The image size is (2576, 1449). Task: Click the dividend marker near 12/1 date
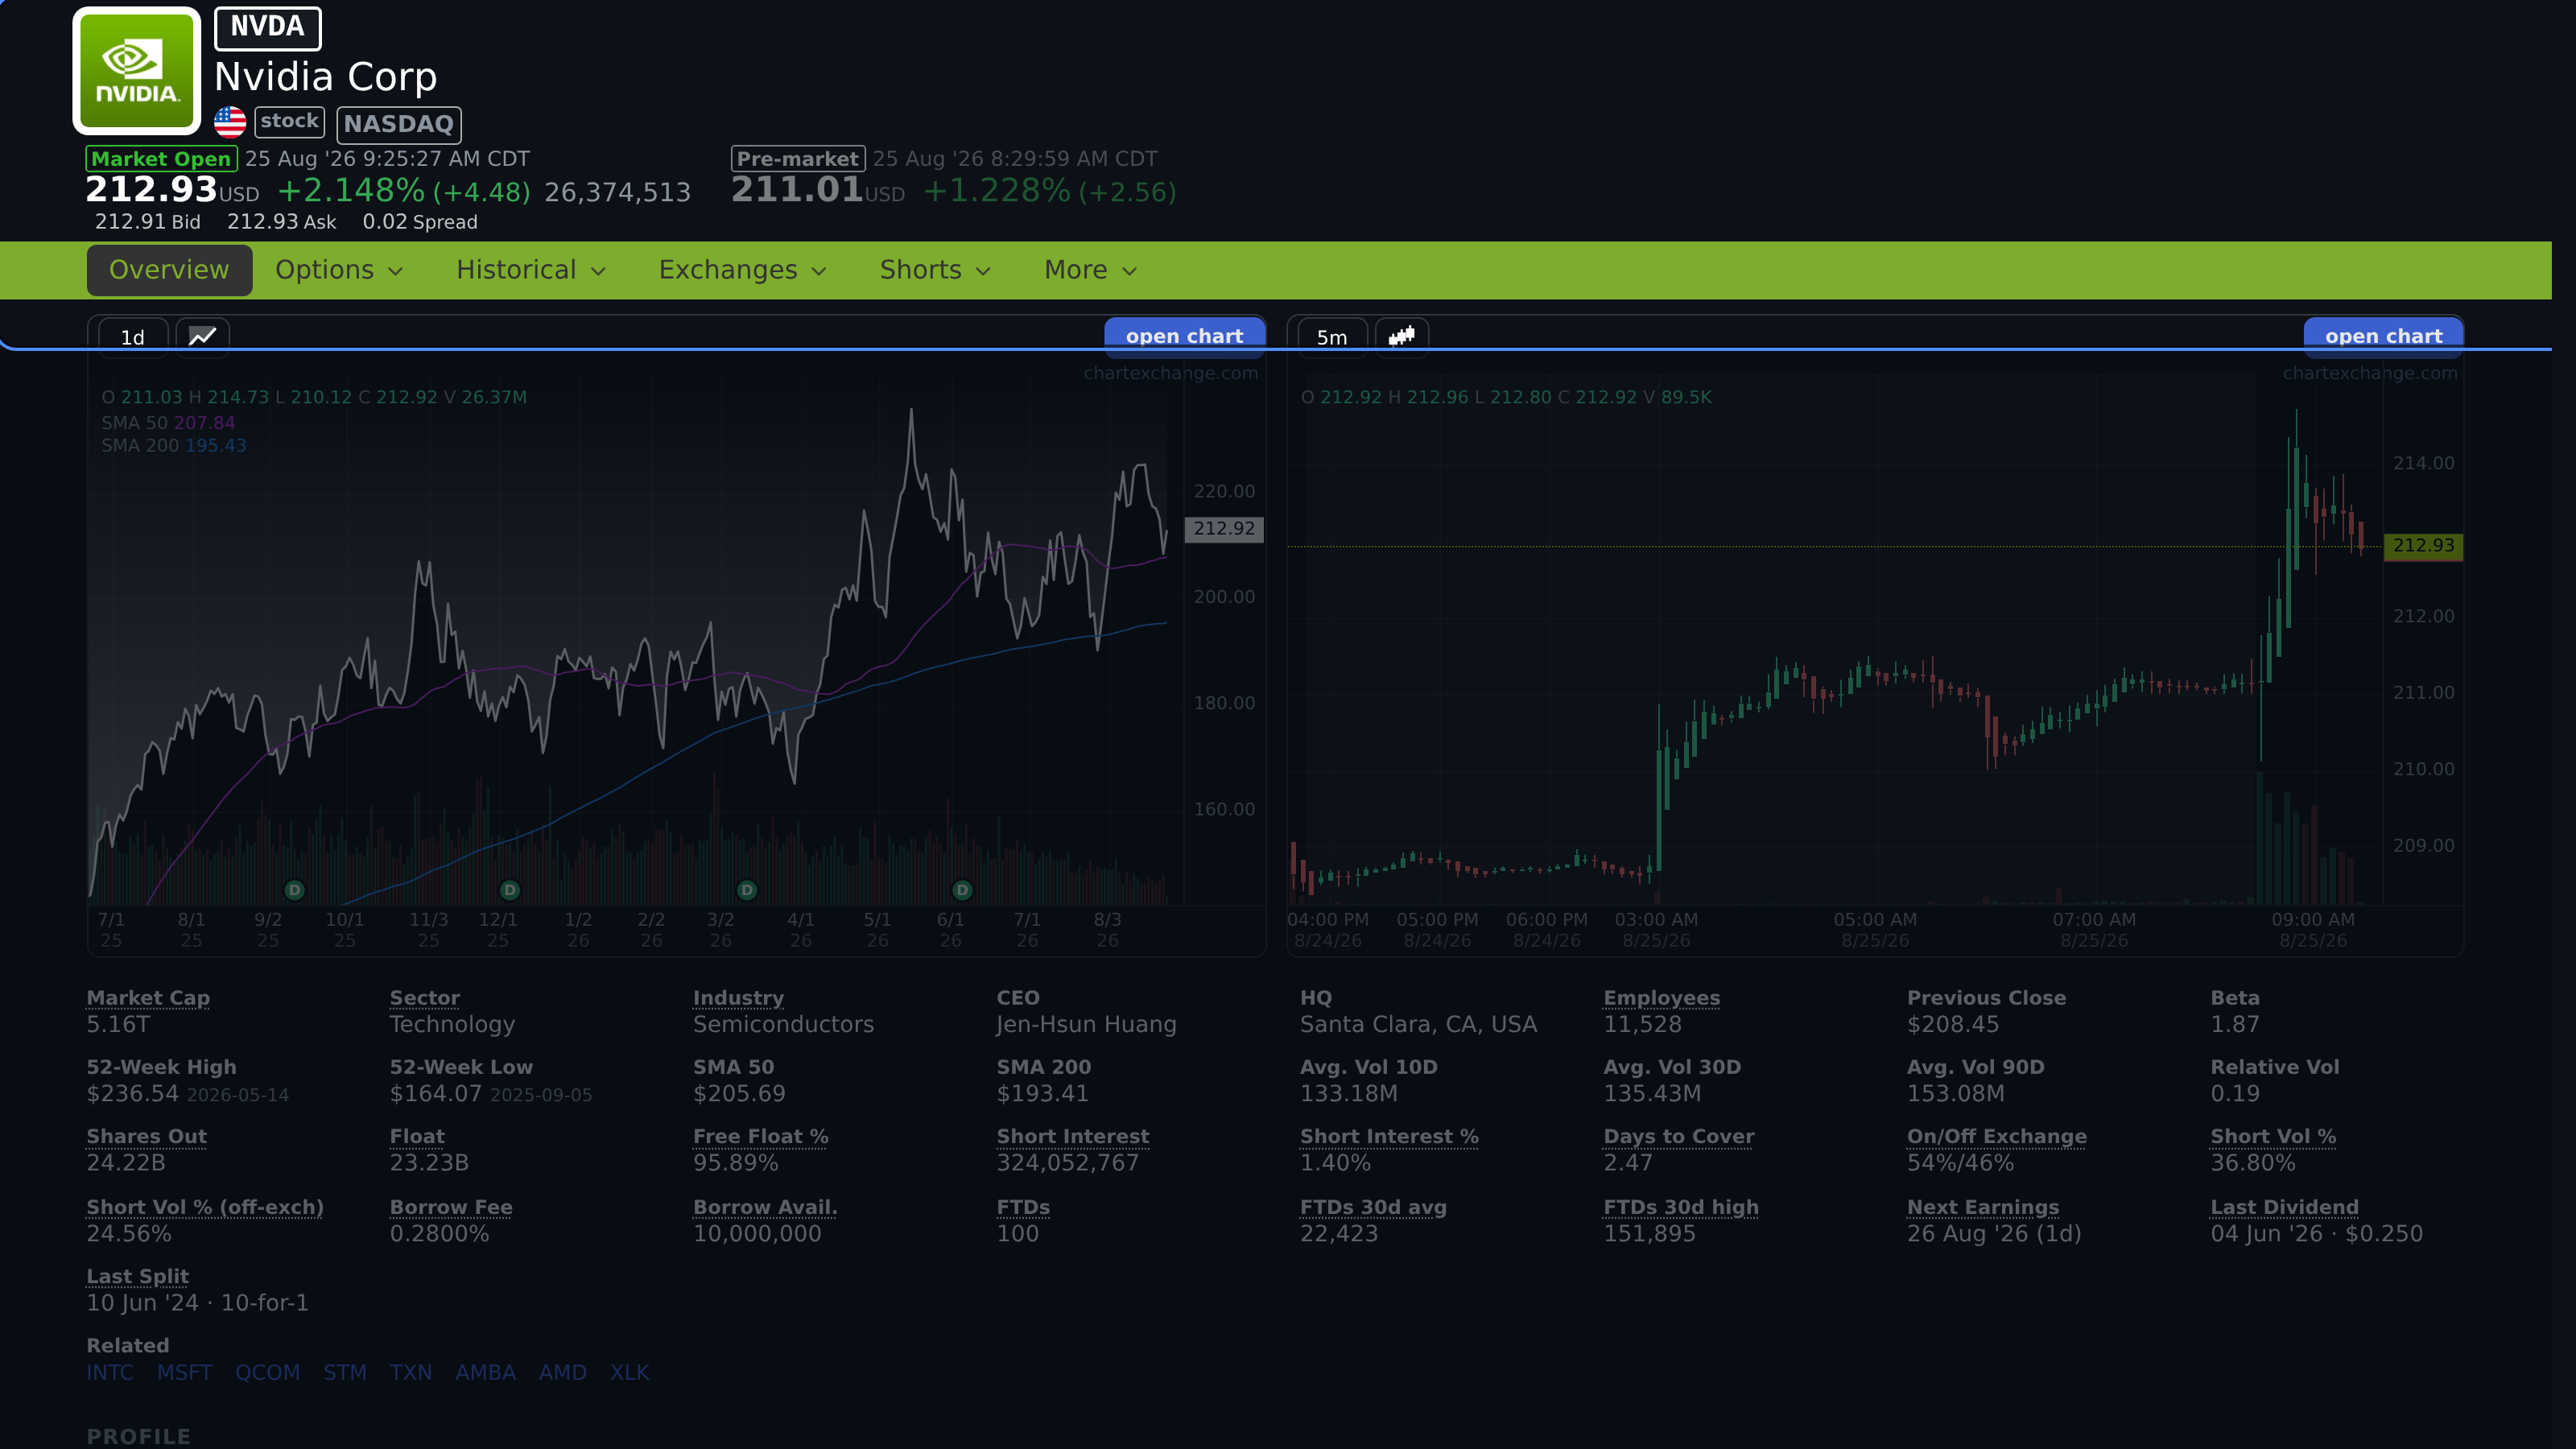(510, 889)
